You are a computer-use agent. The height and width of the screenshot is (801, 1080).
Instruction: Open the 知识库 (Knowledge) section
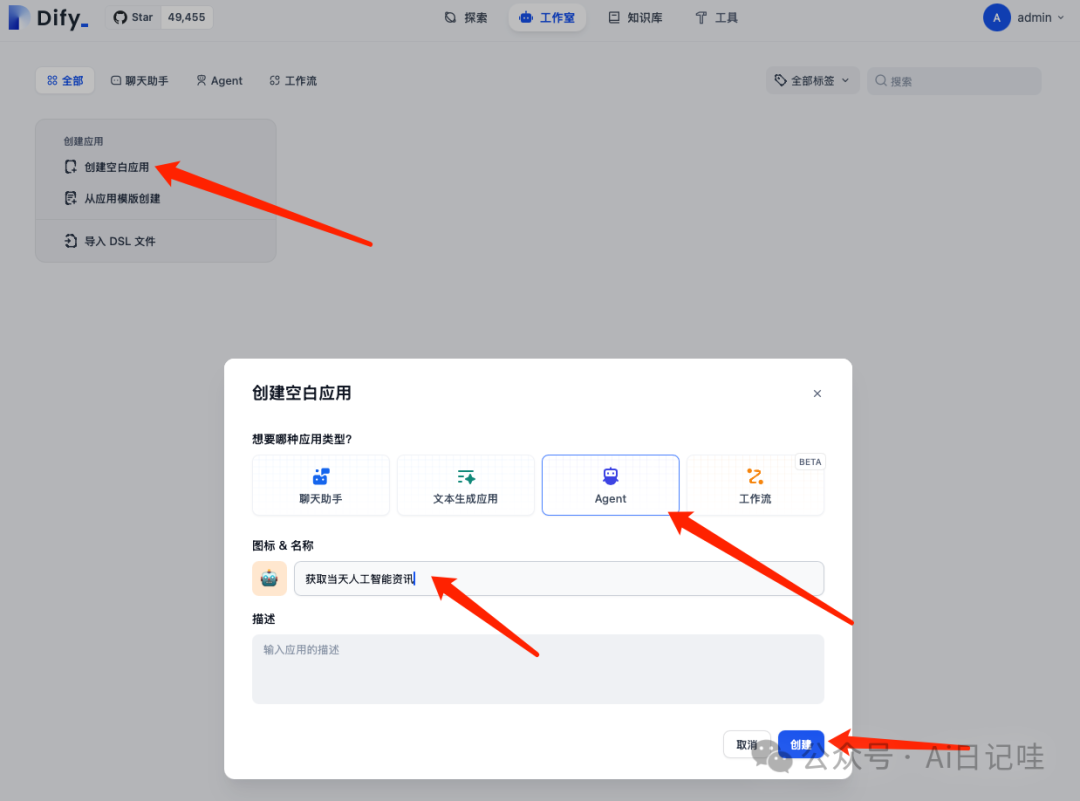click(635, 17)
